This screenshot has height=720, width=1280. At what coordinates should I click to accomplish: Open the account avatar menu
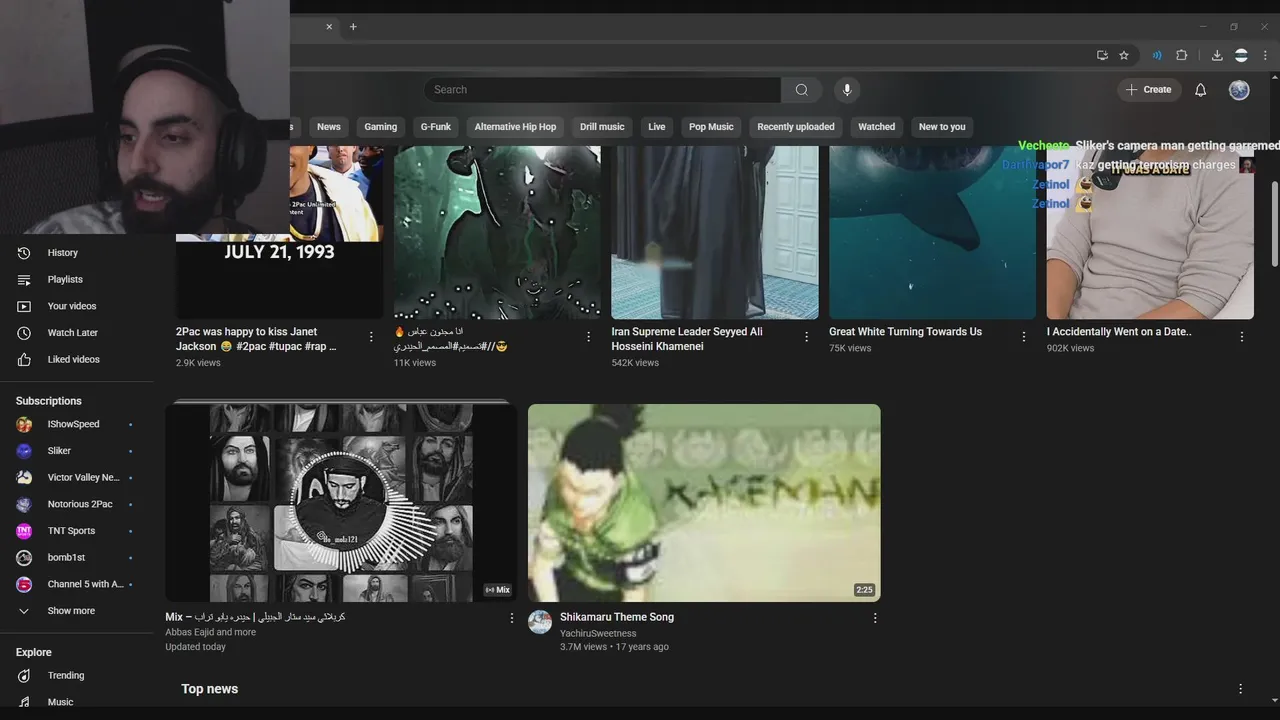pos(1239,90)
